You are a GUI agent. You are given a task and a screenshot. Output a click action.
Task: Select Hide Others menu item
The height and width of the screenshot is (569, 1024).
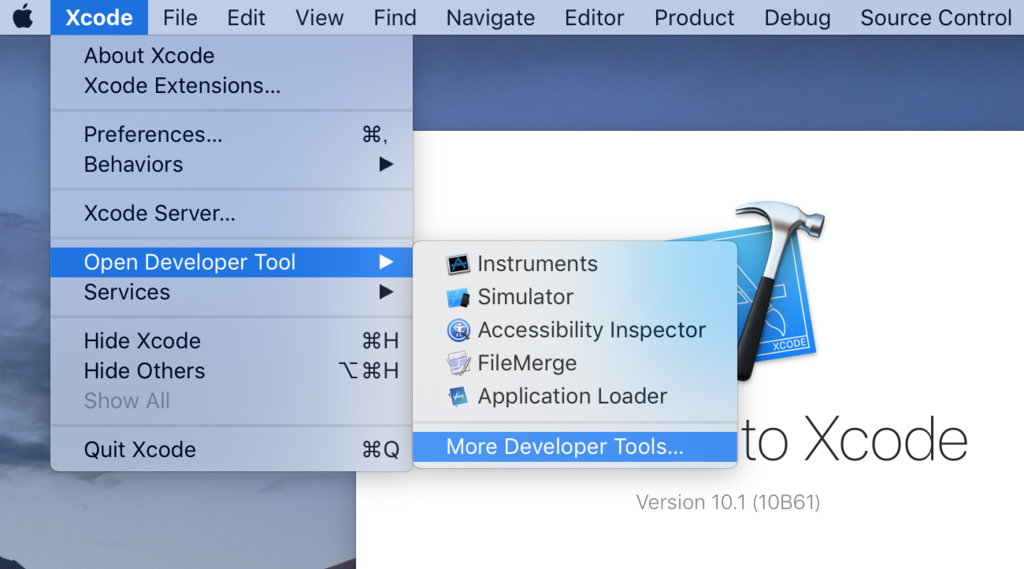144,371
